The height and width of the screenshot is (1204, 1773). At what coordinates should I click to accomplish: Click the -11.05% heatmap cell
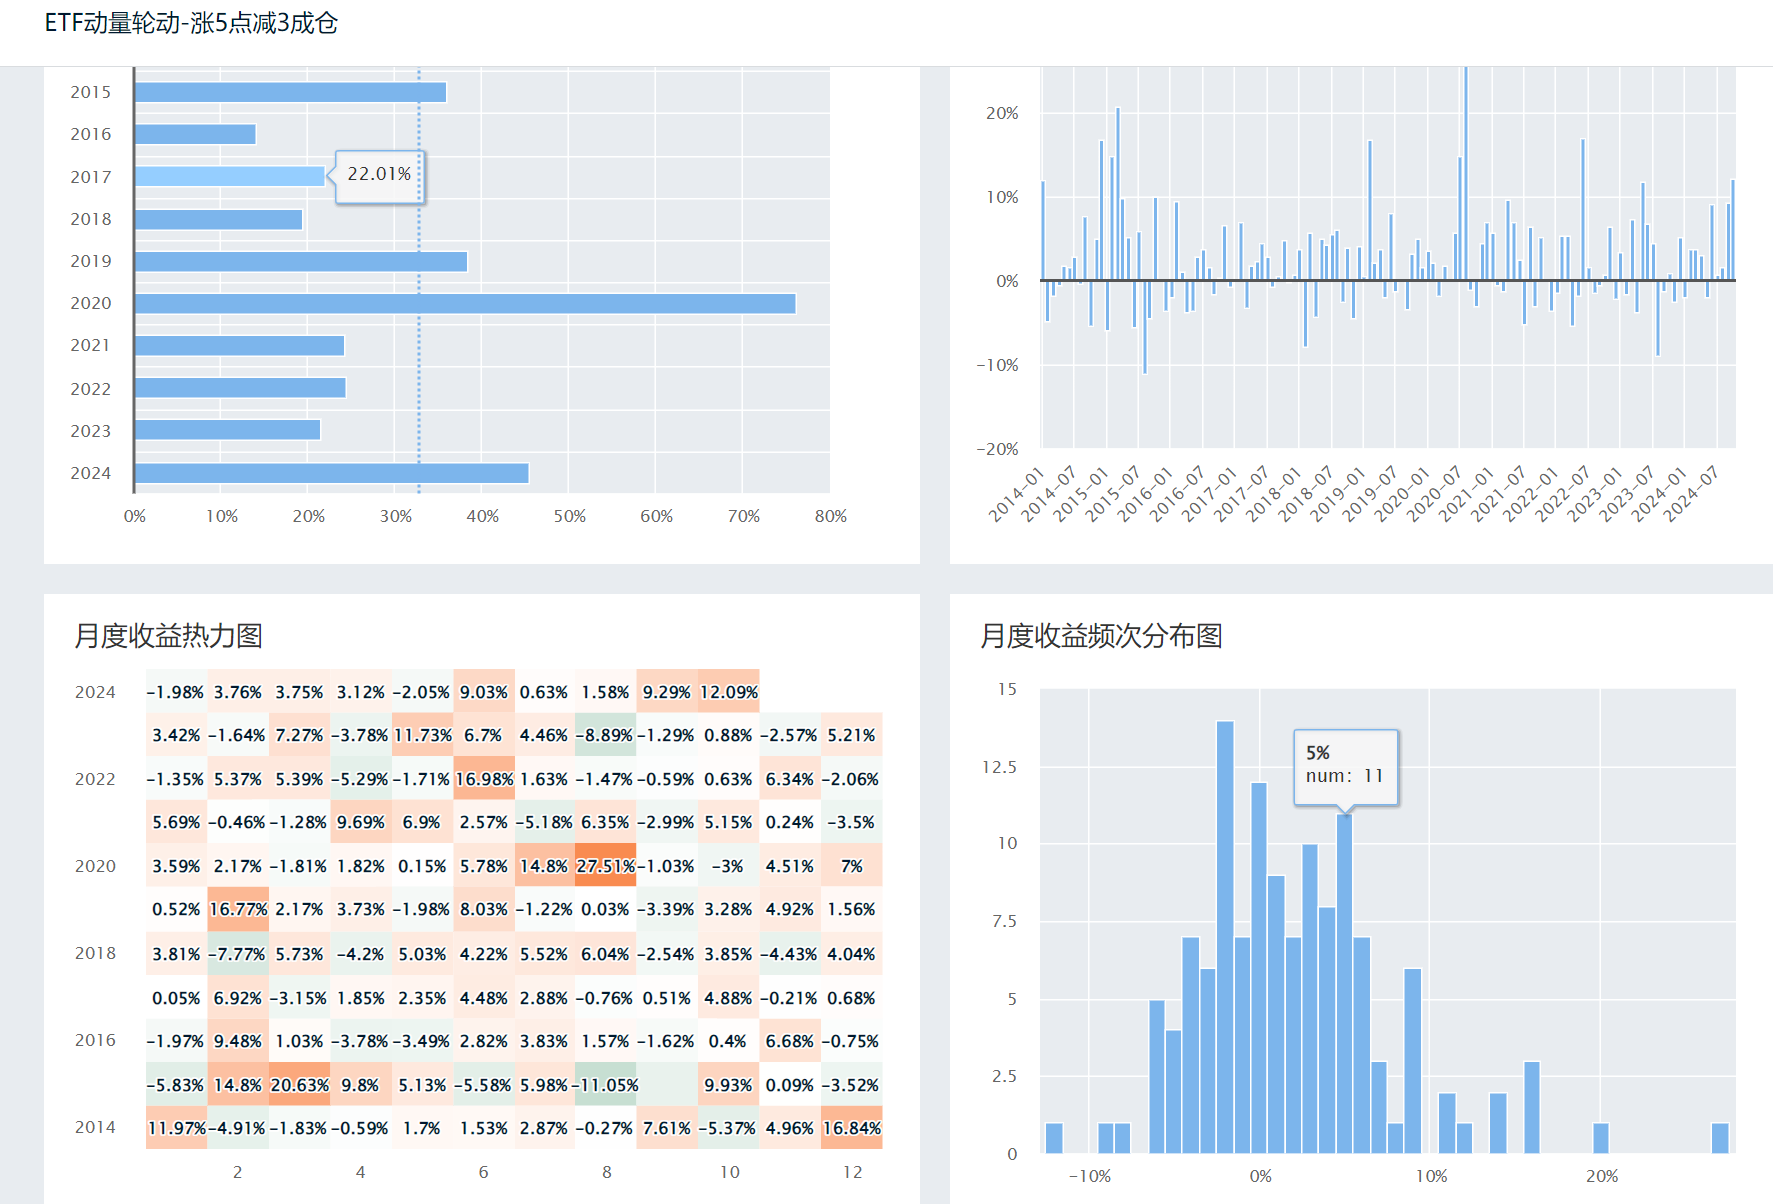pyautogui.click(x=606, y=1085)
